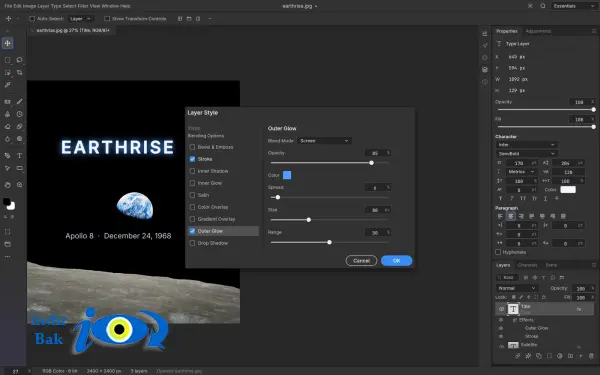Enable the Inner Shadow checkbox
Image resolution: width=600 pixels, height=375 pixels.
click(x=192, y=171)
